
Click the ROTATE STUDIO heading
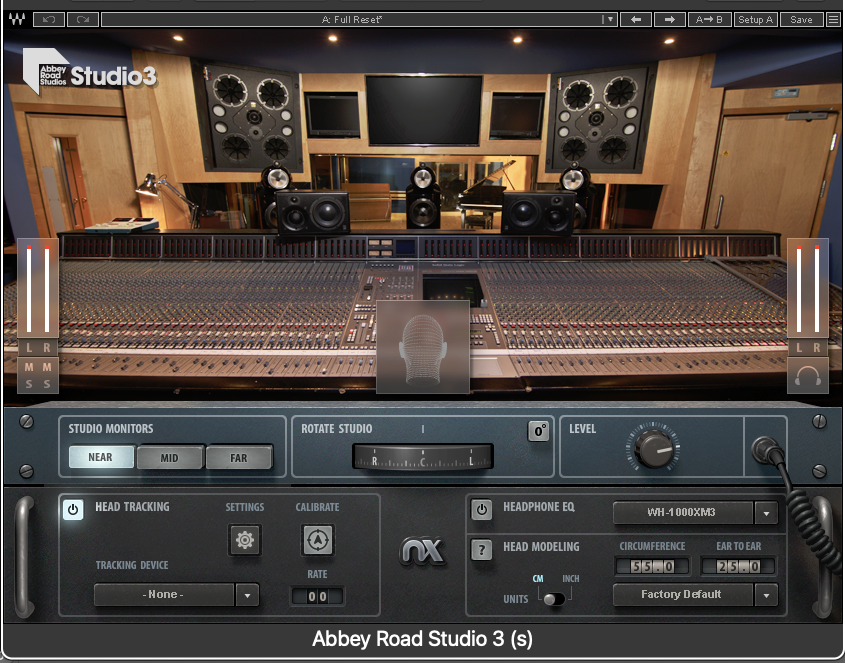coord(336,429)
